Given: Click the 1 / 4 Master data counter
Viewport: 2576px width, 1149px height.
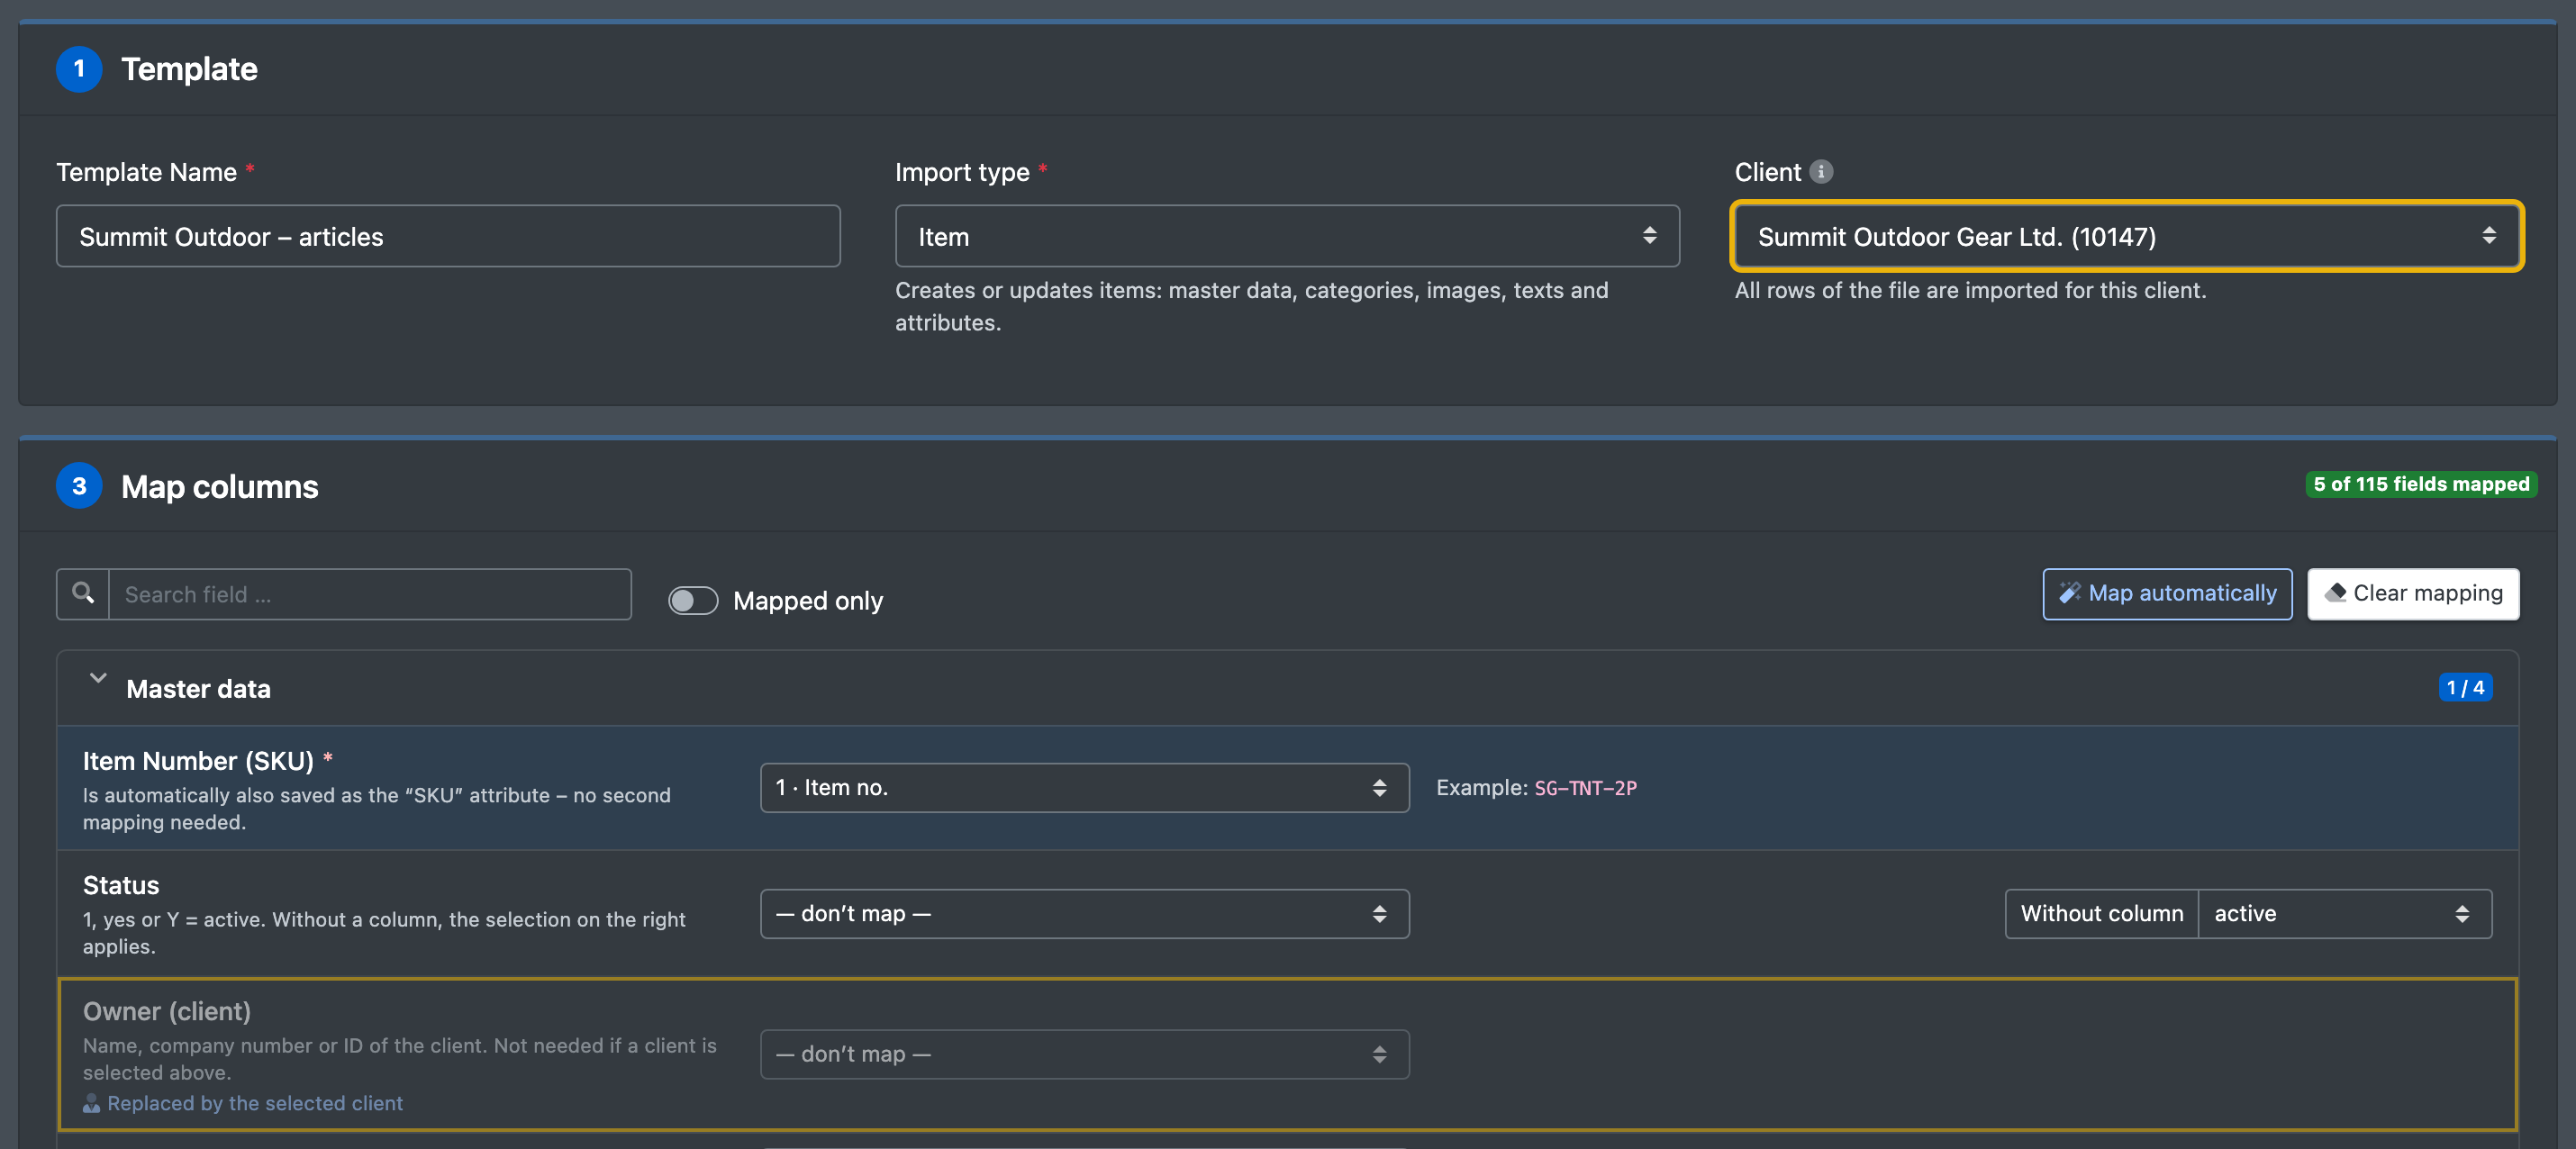Looking at the screenshot, I should (2465, 688).
